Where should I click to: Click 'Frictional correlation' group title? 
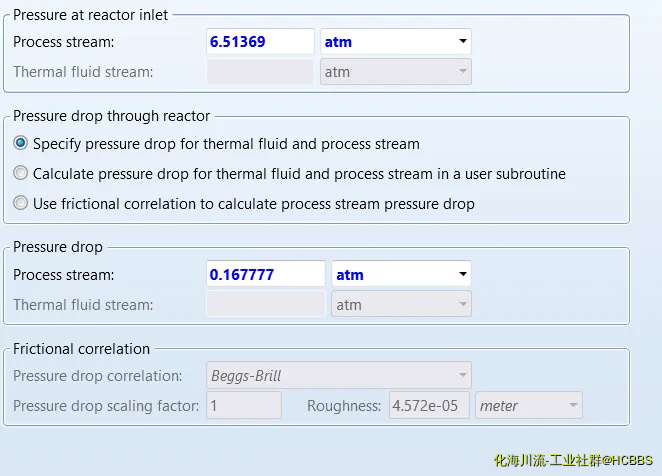[81, 348]
